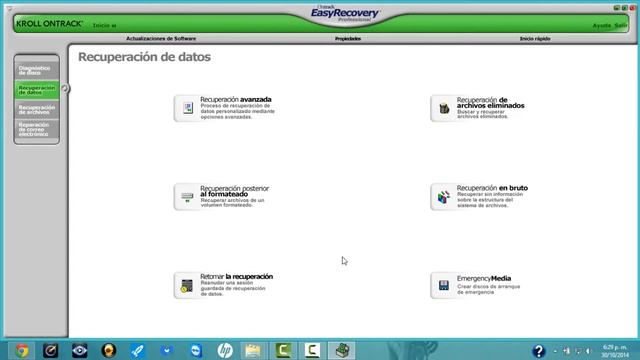
Task: Open the Recuperación de archivos sidebar tab
Action: (x=36, y=109)
